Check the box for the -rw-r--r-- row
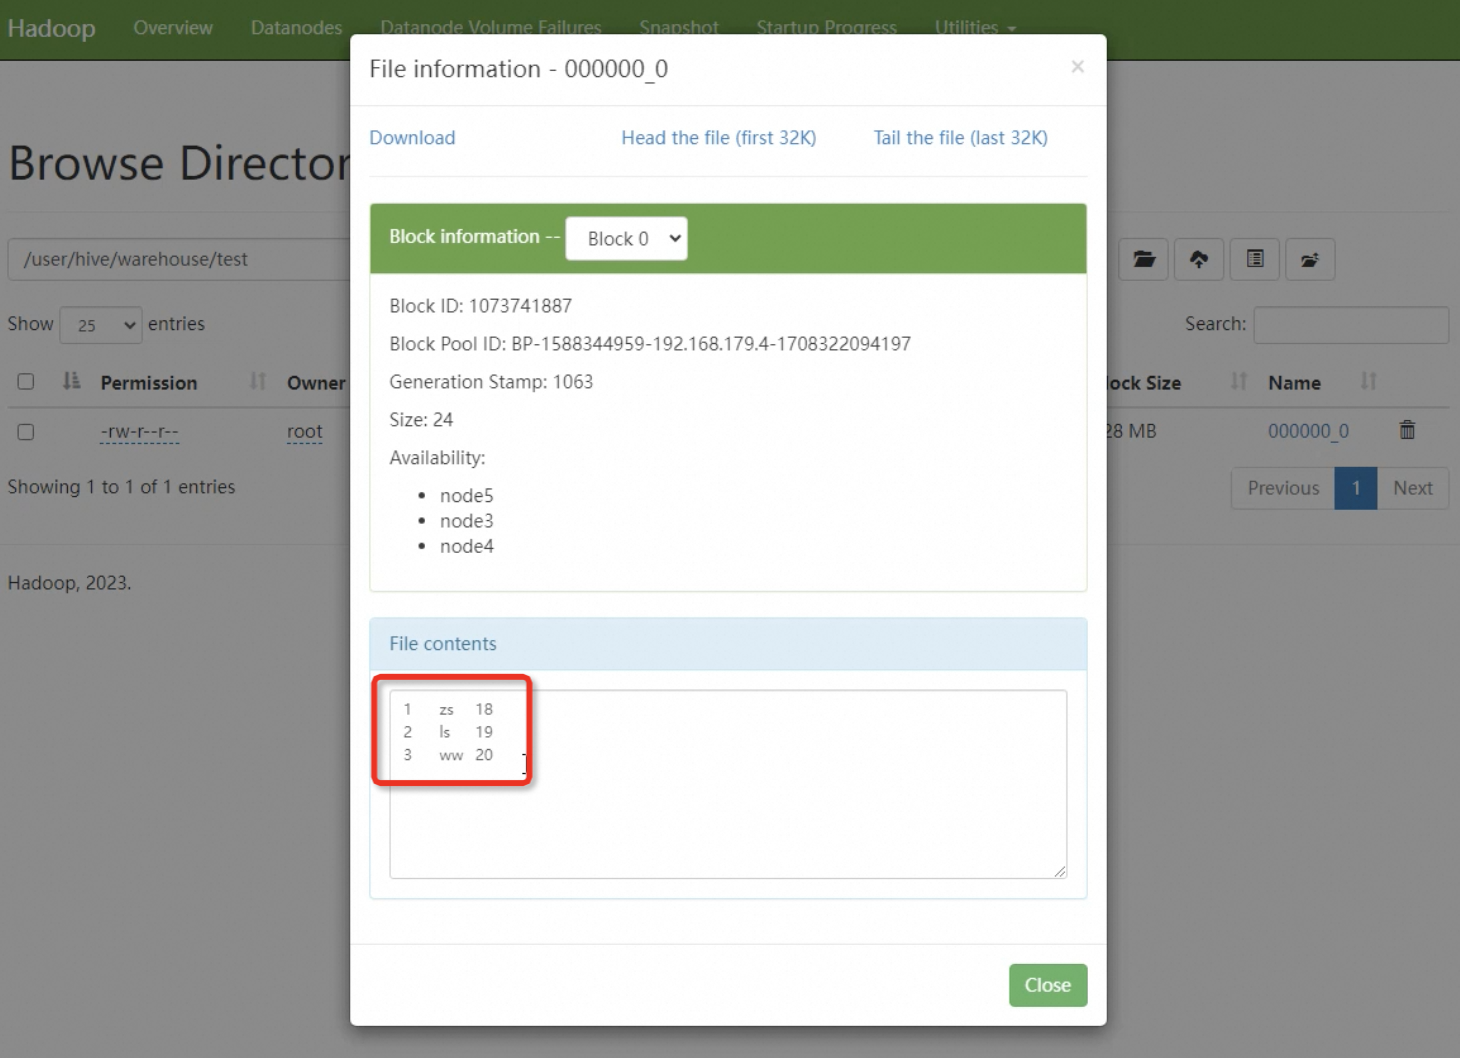 pyautogui.click(x=26, y=432)
